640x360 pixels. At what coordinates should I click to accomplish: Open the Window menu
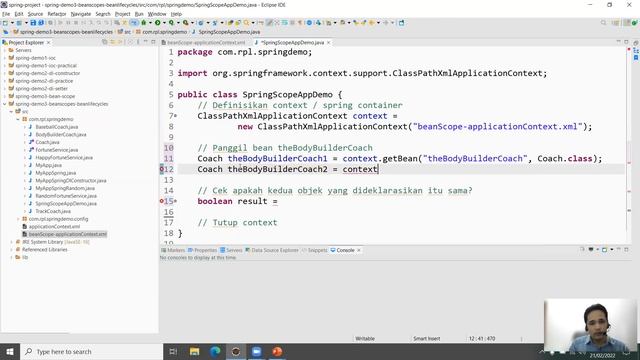pos(157,14)
